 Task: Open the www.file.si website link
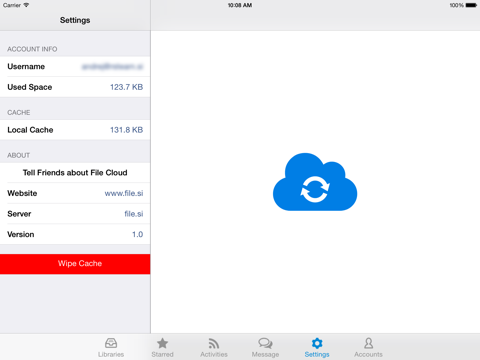coord(124,193)
